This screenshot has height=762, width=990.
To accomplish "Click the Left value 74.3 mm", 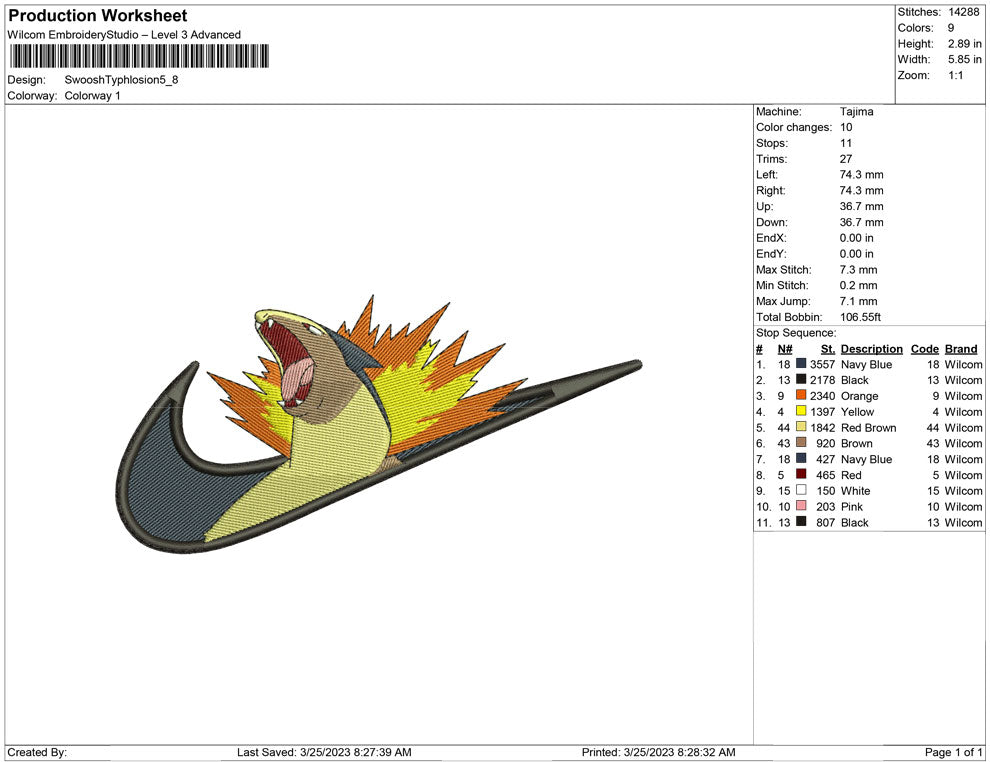I will [x=862, y=174].
